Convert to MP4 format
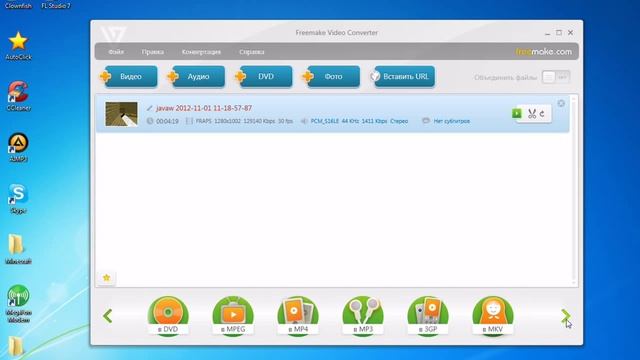 (x=298, y=316)
